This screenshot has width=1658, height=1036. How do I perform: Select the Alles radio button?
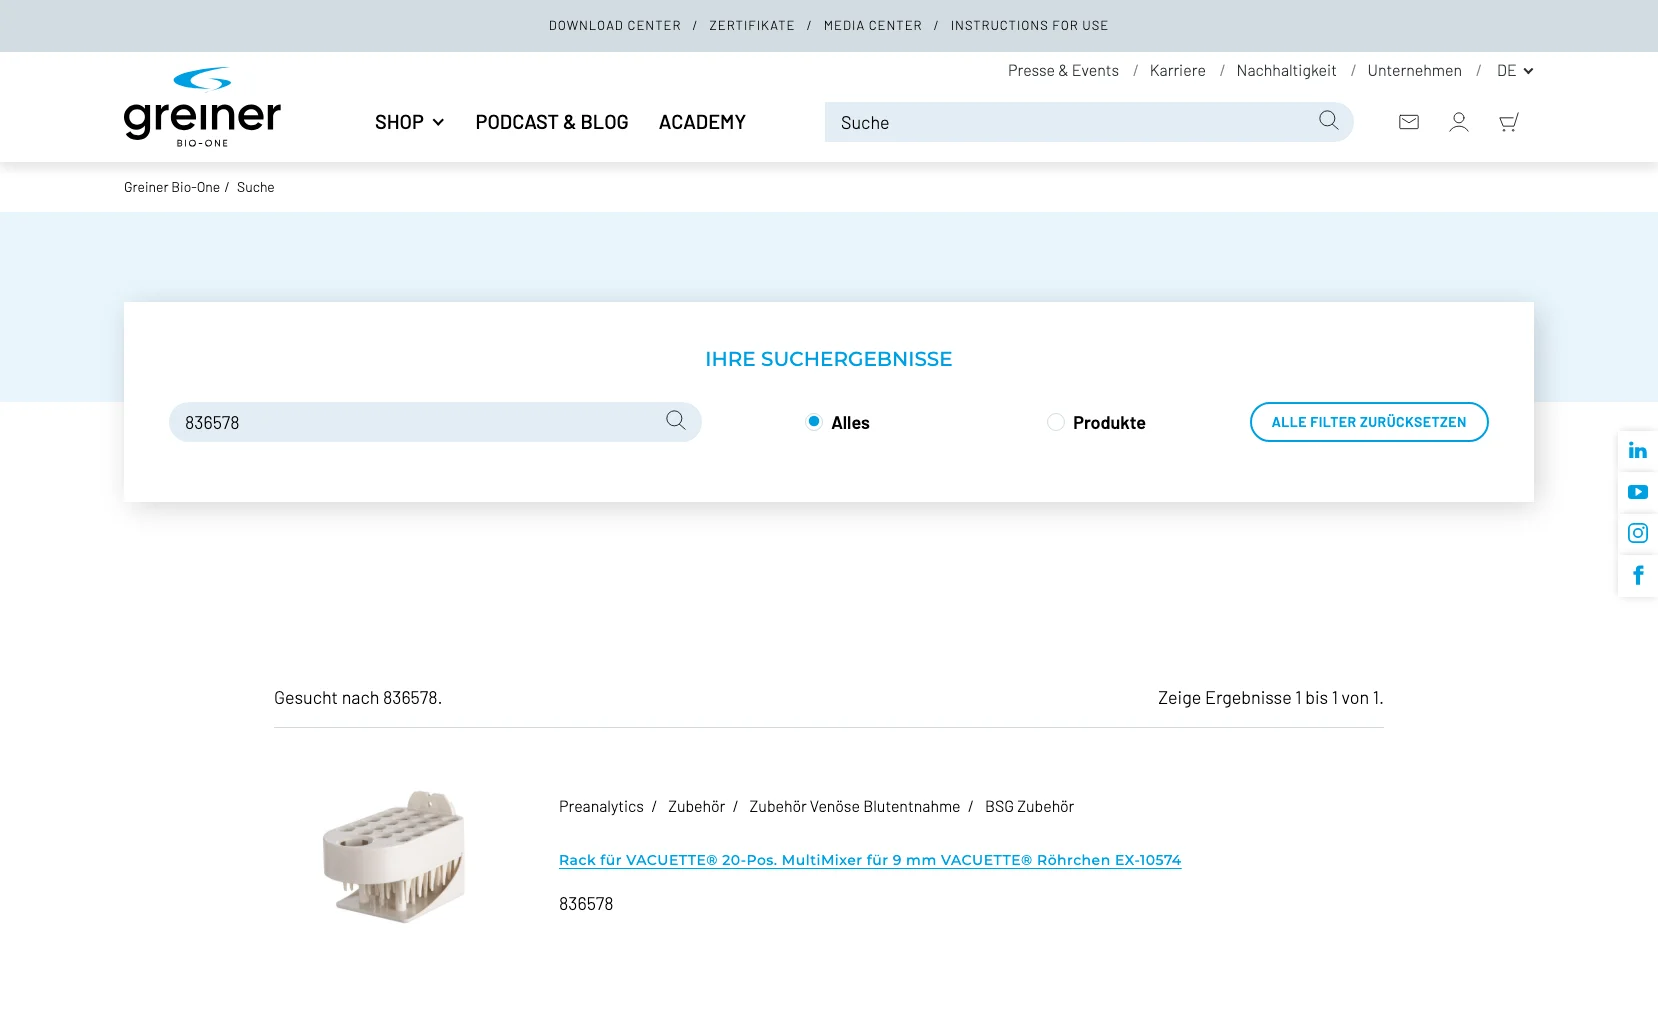814,422
